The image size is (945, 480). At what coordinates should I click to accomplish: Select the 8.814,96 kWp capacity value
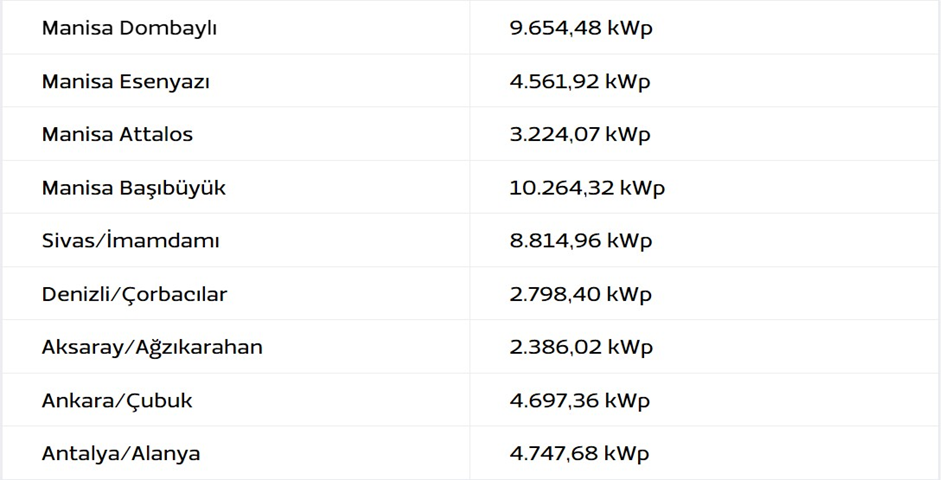point(580,241)
